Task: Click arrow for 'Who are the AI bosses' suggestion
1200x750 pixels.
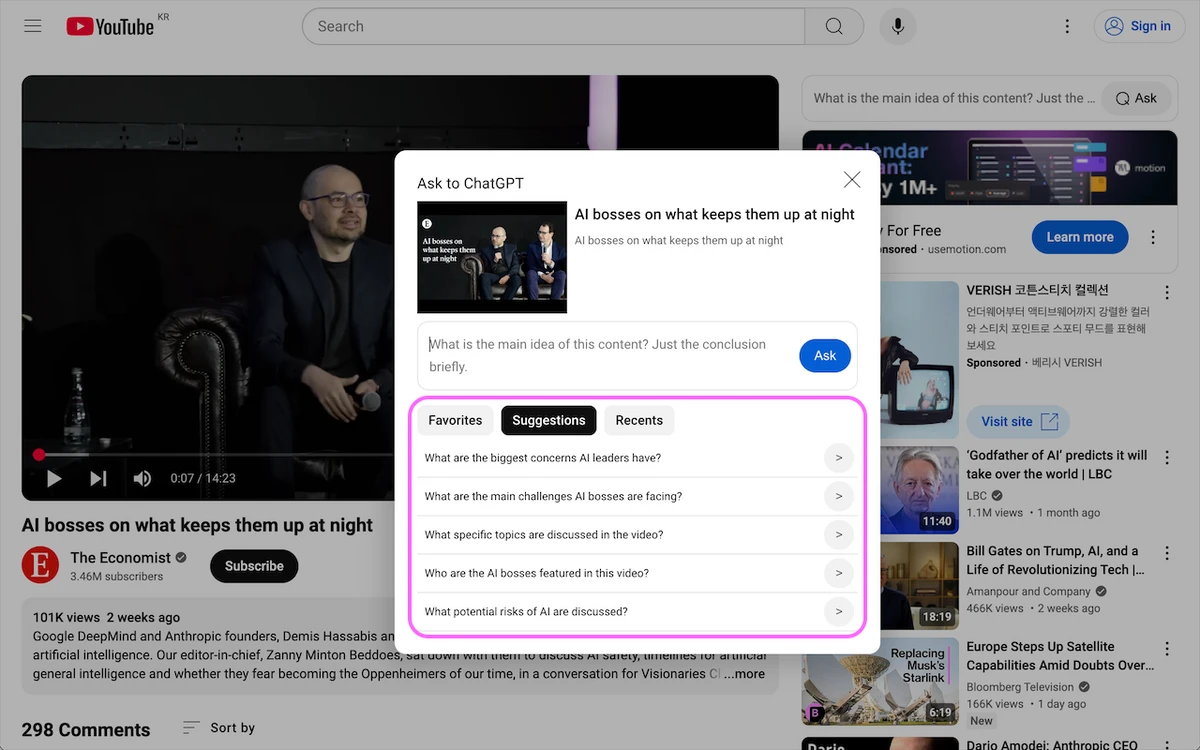Action: pos(838,573)
